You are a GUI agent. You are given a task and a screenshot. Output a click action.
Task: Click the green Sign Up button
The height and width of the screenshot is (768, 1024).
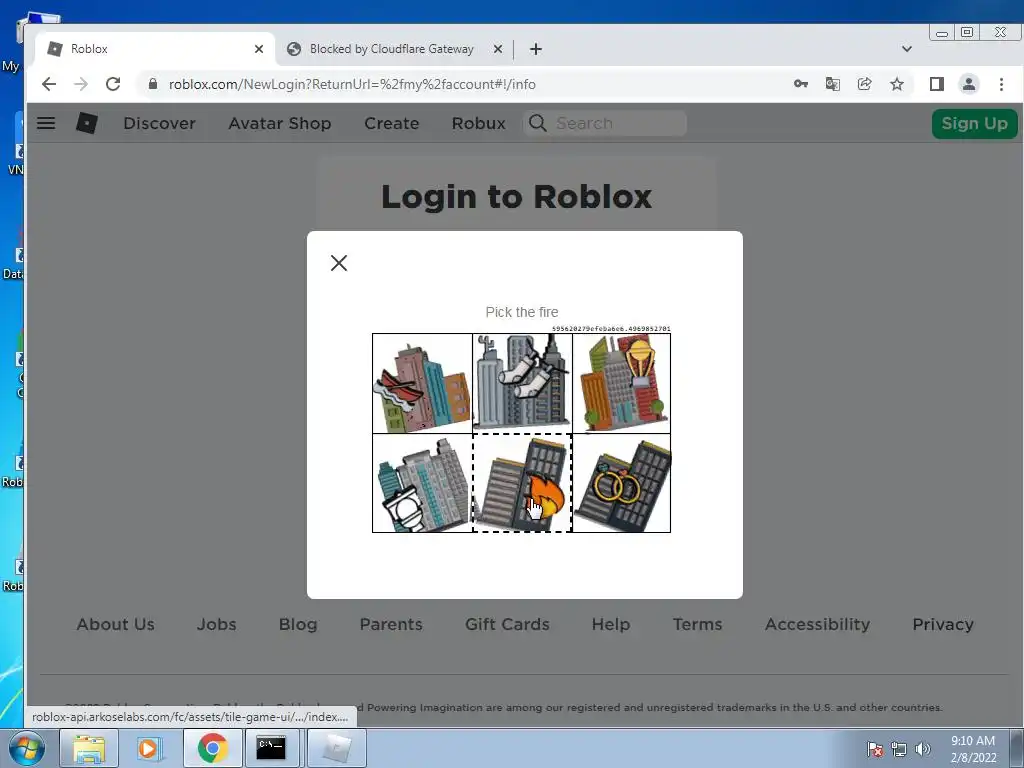[x=974, y=123]
